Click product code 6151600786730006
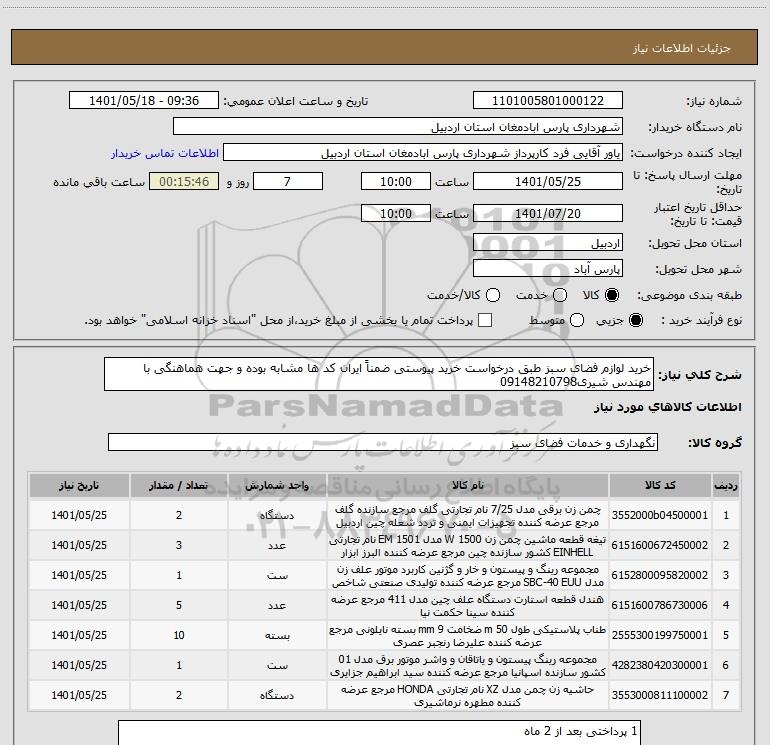This screenshot has width=770, height=745. pyautogui.click(x=660, y=605)
